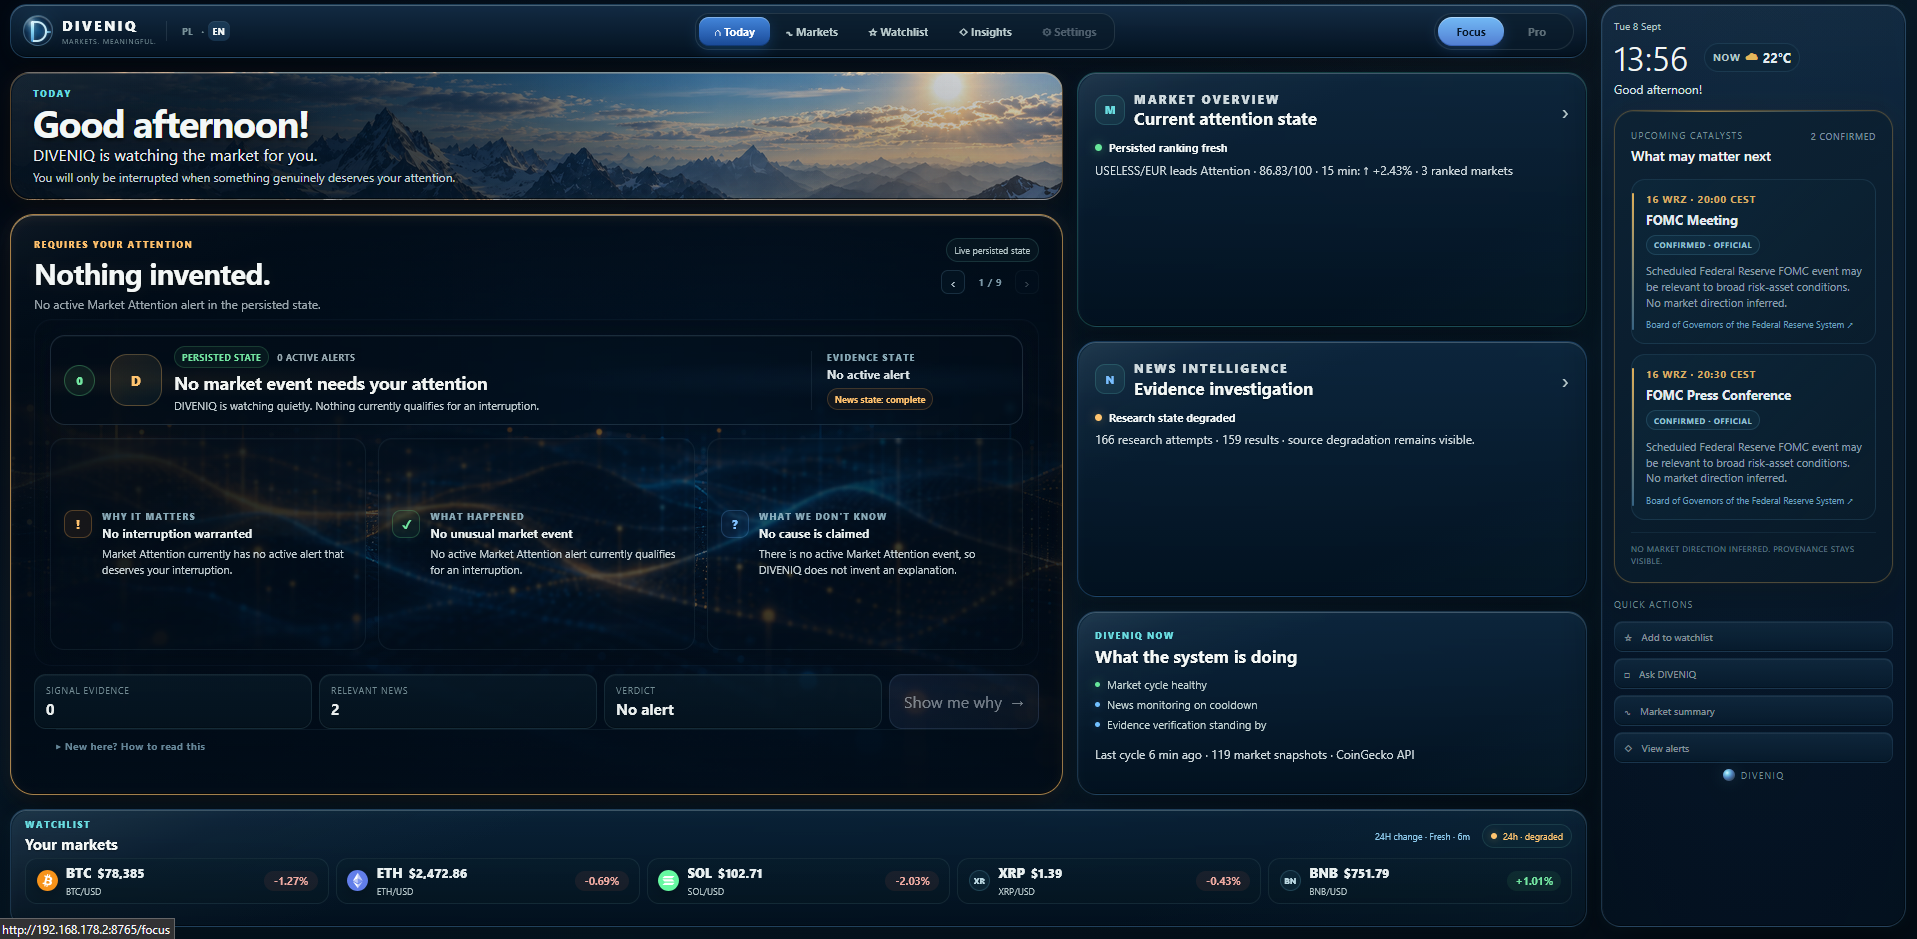Switch language to PL

pos(187,32)
